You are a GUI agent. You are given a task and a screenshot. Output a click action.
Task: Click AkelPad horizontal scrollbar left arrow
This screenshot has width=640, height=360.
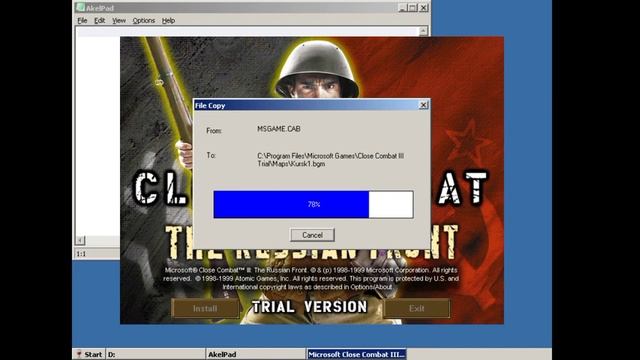tap(80, 240)
